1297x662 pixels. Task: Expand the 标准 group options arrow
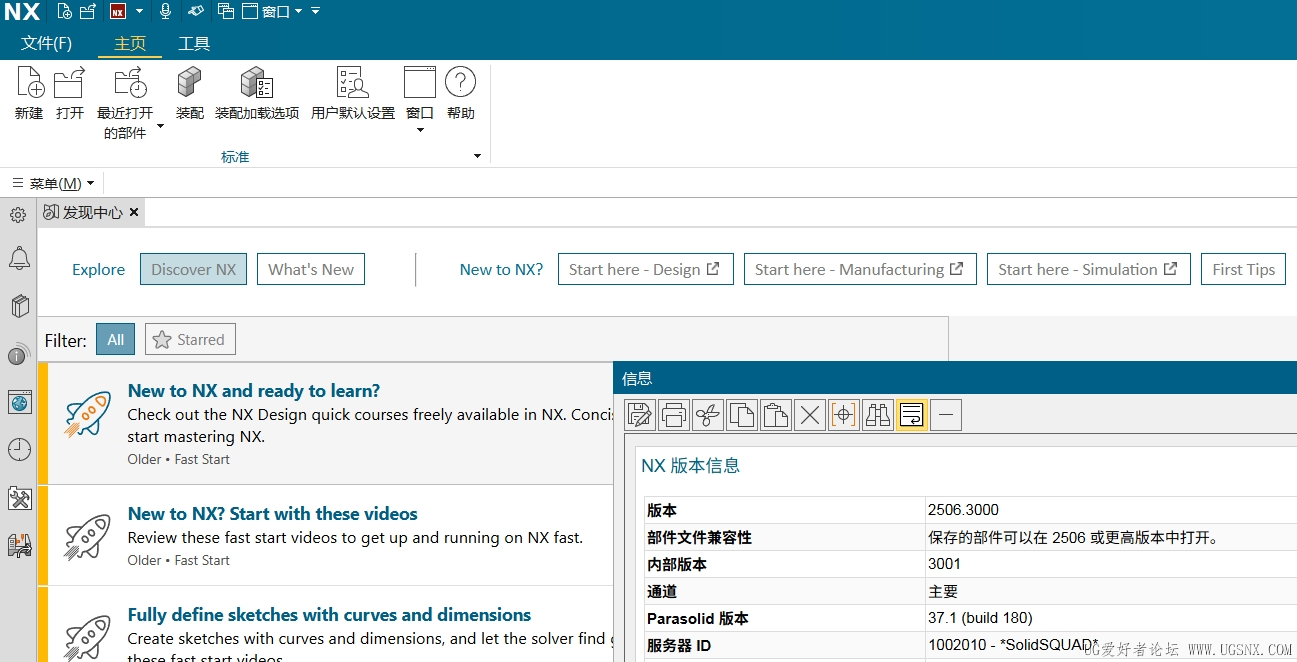[x=477, y=156]
